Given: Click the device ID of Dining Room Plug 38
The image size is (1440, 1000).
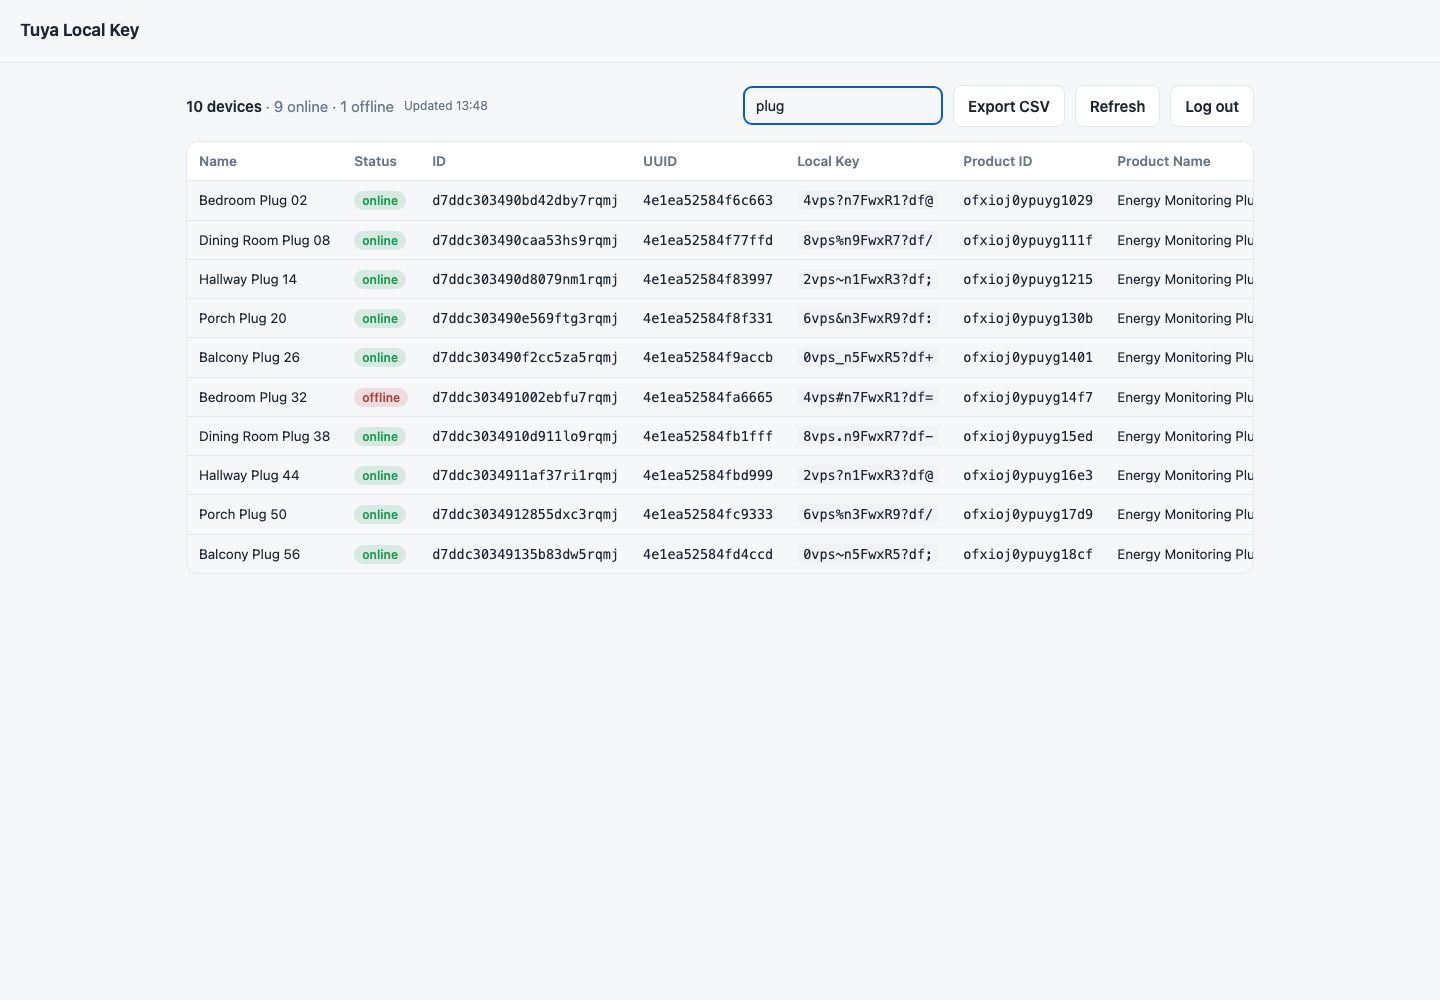Looking at the screenshot, I should [525, 436].
